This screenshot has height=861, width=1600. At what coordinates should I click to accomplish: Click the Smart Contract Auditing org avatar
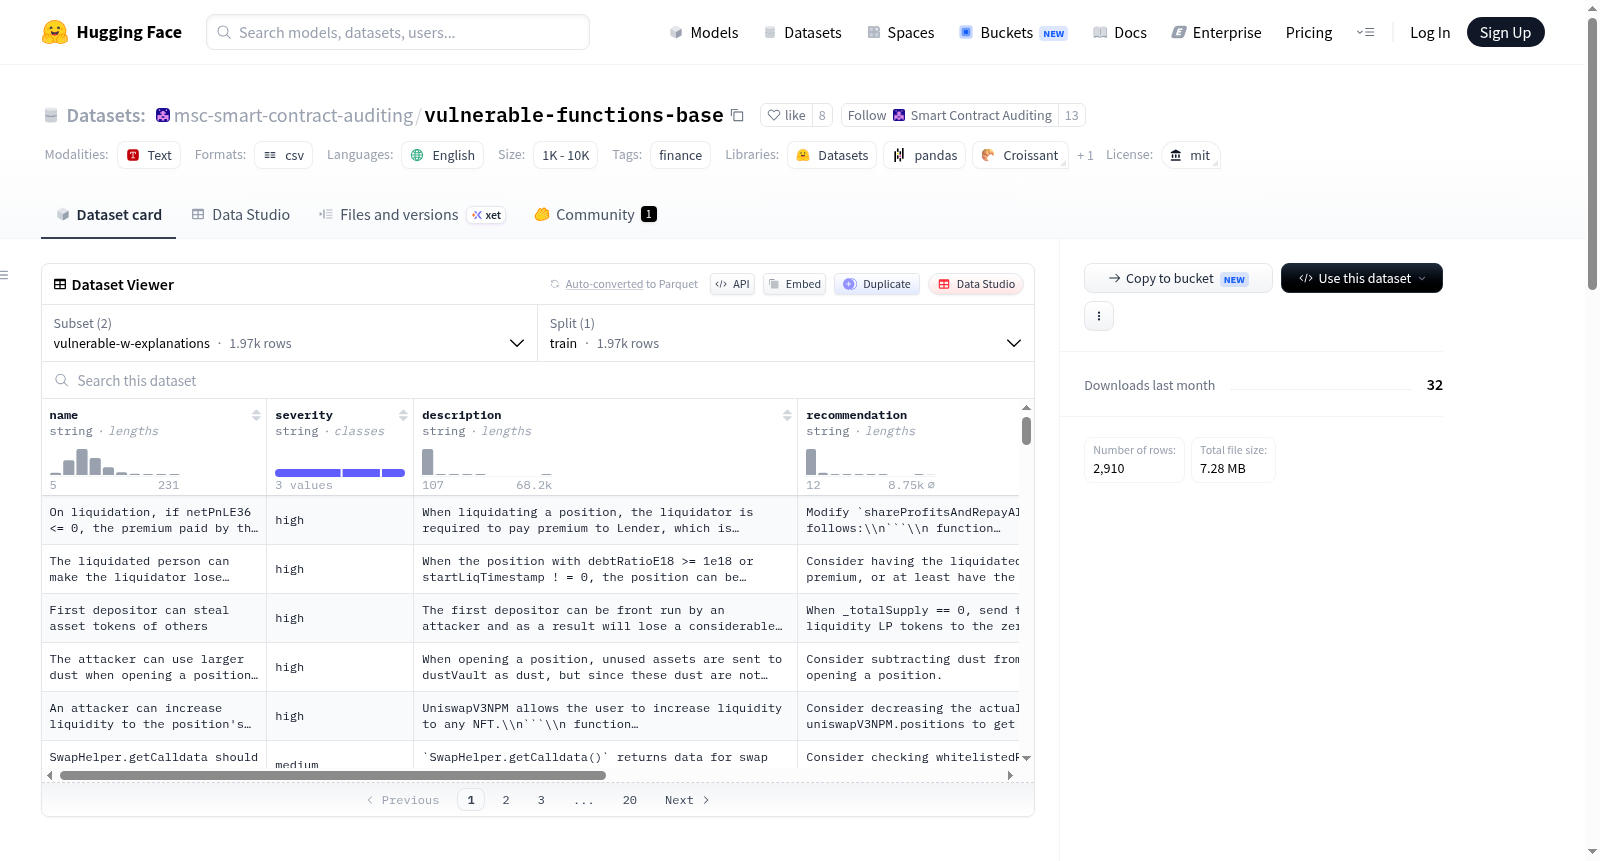pyautogui.click(x=899, y=115)
